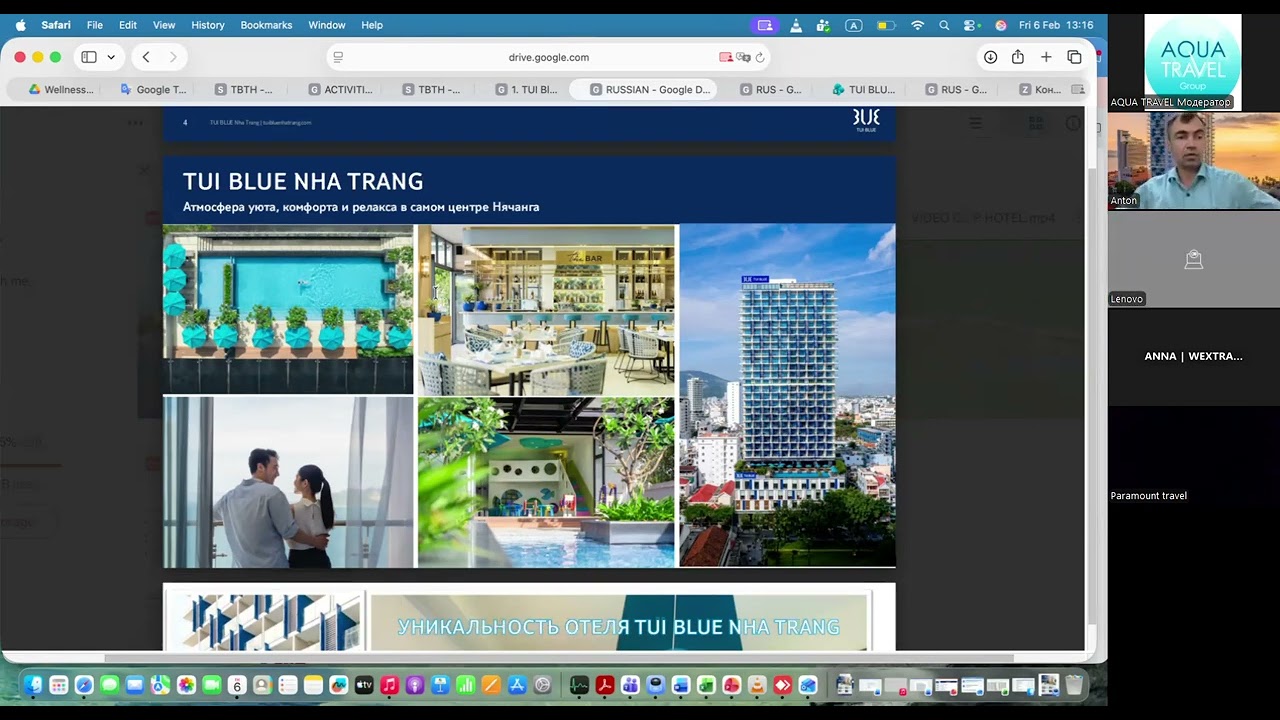Reload the page with the refresh icon
Viewport: 1280px width, 720px height.
pyautogui.click(x=760, y=57)
